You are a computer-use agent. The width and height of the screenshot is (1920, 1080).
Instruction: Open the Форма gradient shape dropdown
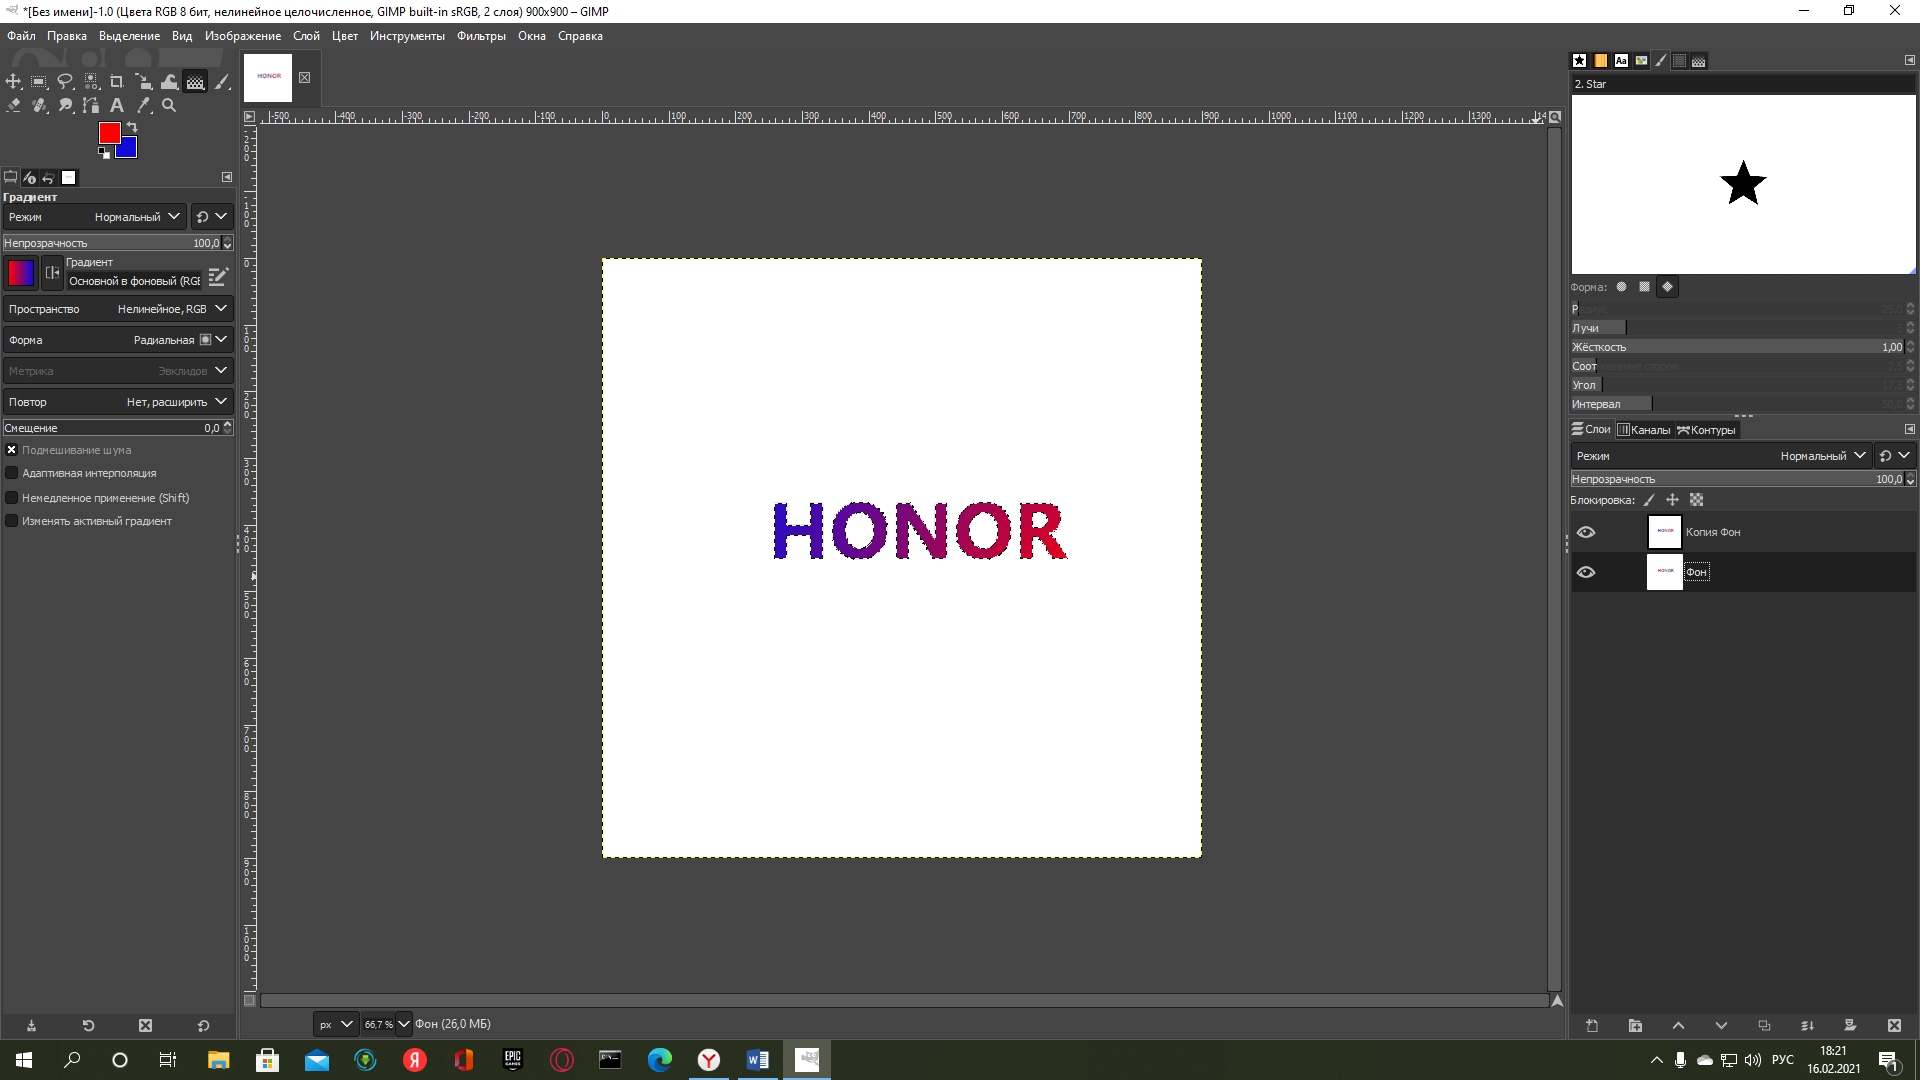click(x=118, y=340)
